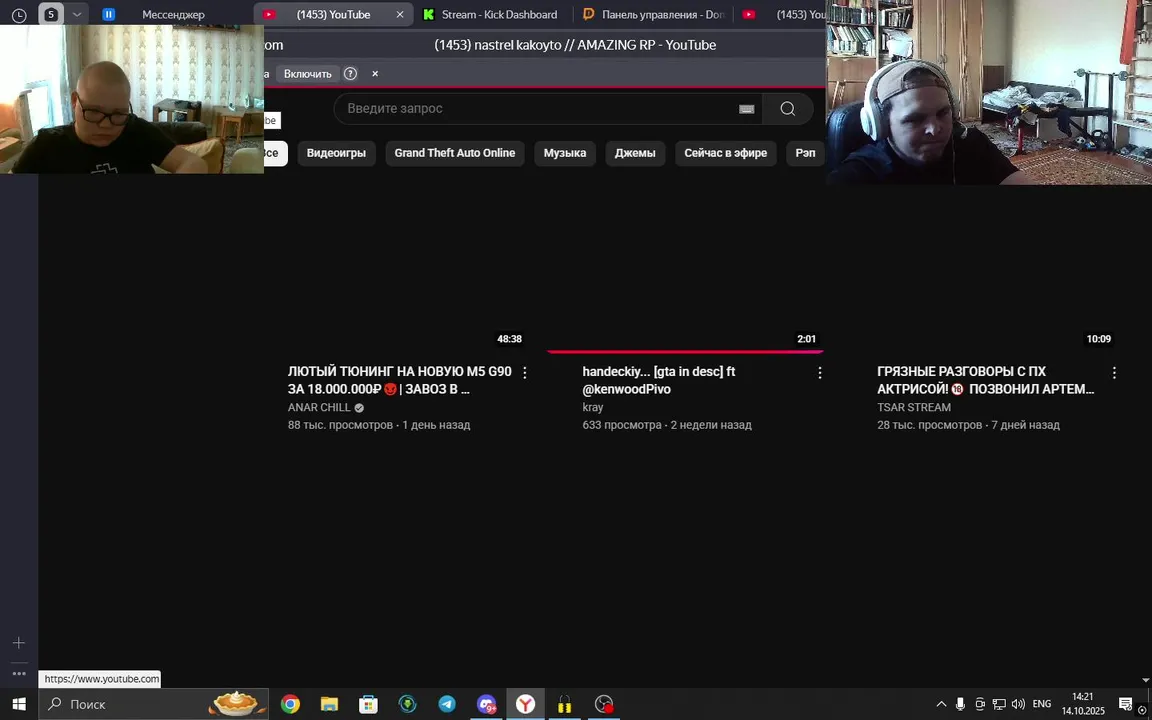
Task: Expand the profile dropdown chevron in tab bar
Action: point(76,14)
